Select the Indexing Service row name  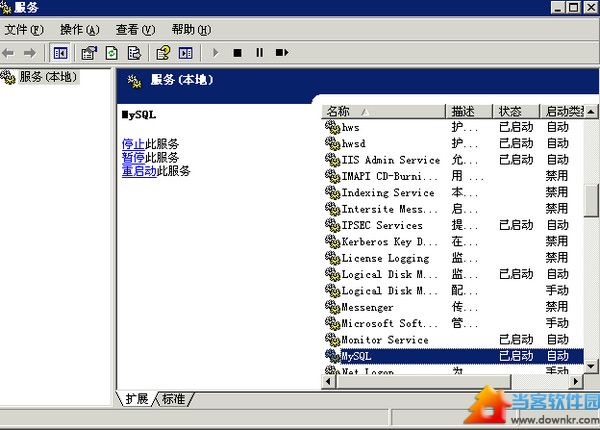click(388, 192)
